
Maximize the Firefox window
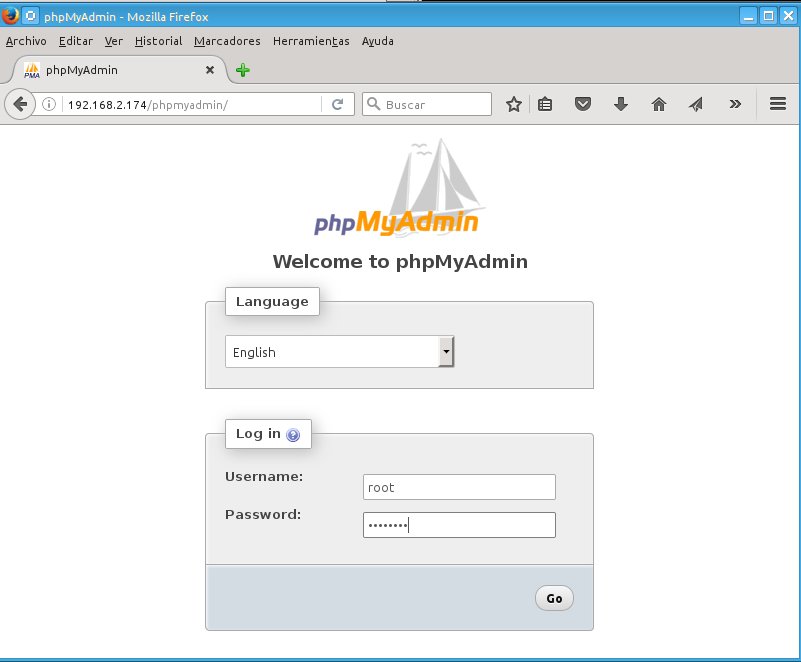(x=768, y=16)
